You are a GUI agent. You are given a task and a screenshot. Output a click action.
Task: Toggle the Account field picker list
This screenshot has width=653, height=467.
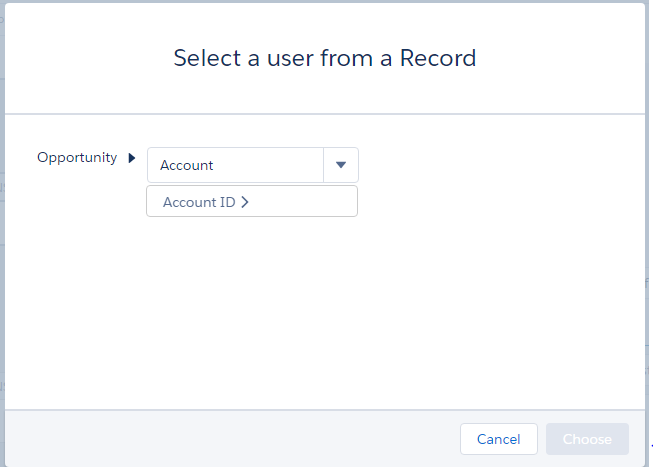click(341, 165)
